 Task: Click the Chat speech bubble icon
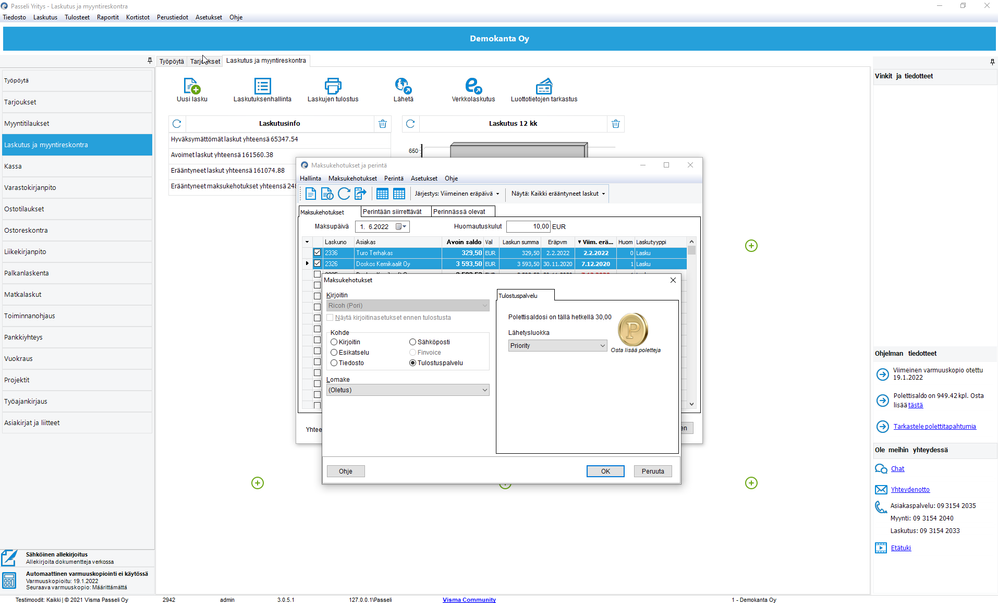881,469
